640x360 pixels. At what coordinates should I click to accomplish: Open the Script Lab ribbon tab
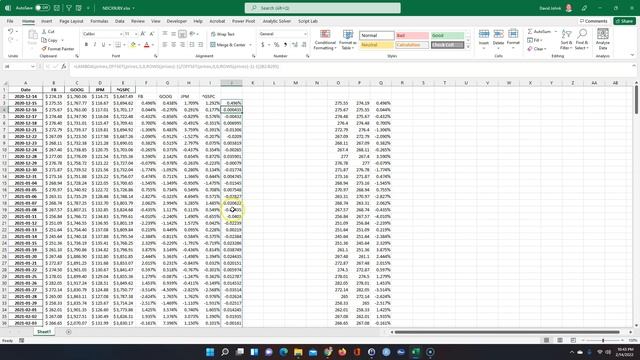click(308, 21)
